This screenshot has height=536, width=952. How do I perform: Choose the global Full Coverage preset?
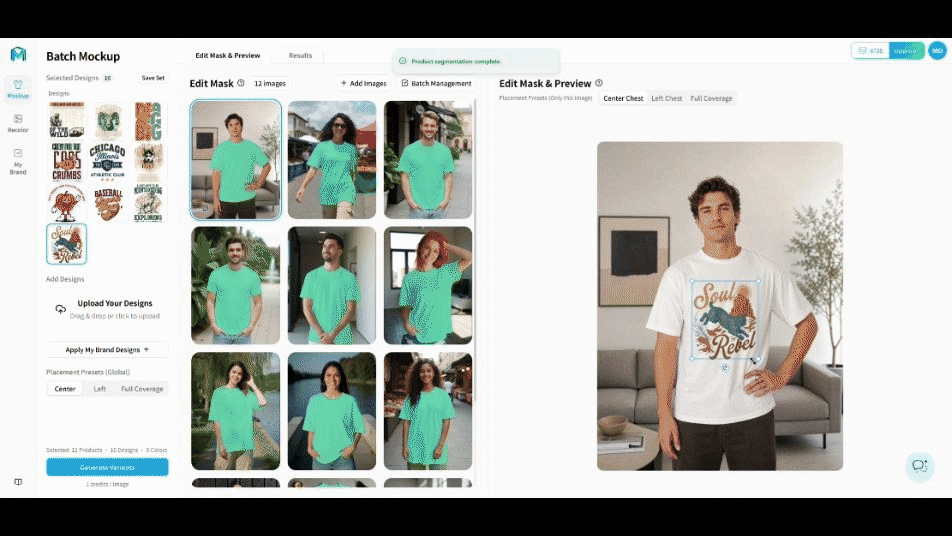(142, 388)
